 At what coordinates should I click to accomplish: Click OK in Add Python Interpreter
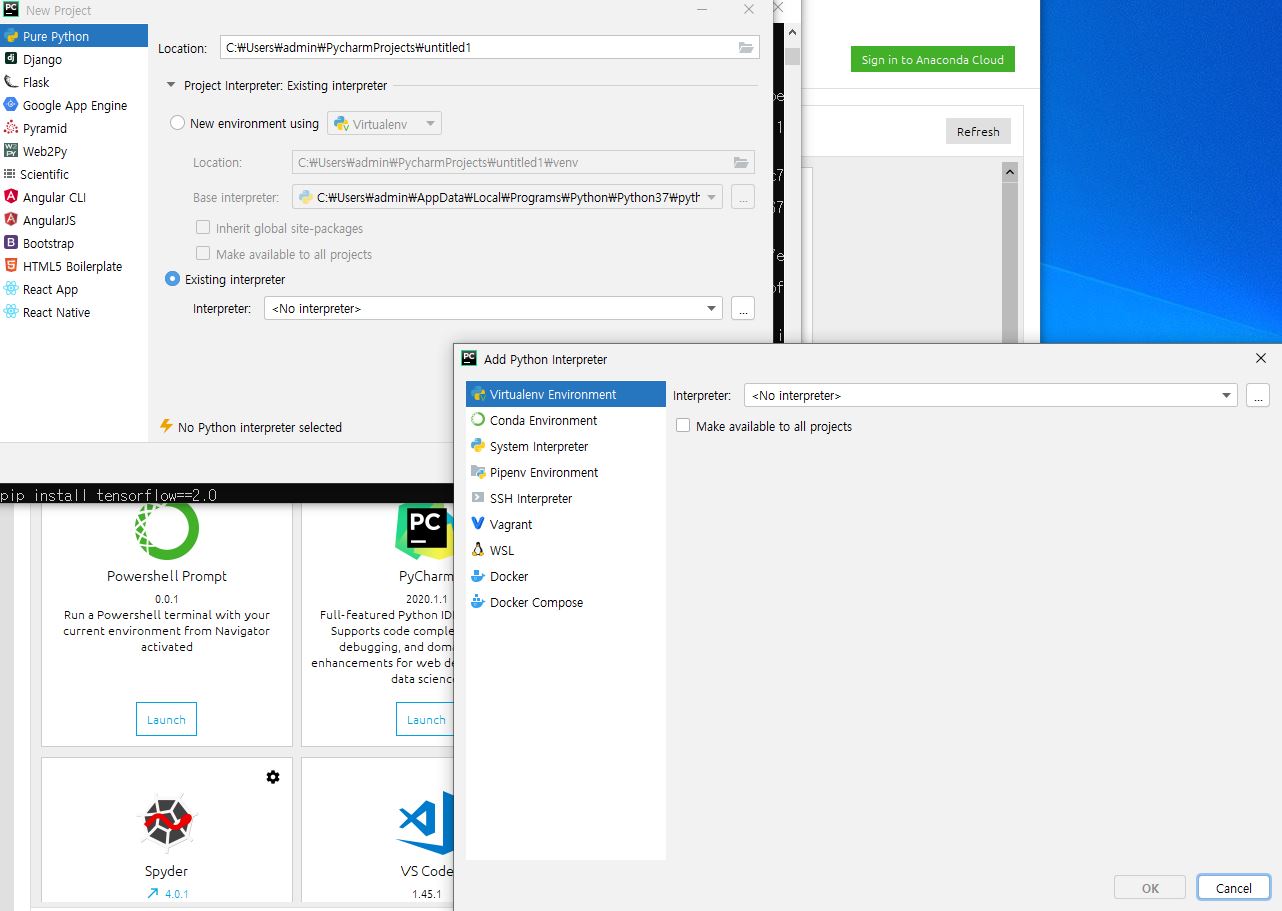[1150, 887]
